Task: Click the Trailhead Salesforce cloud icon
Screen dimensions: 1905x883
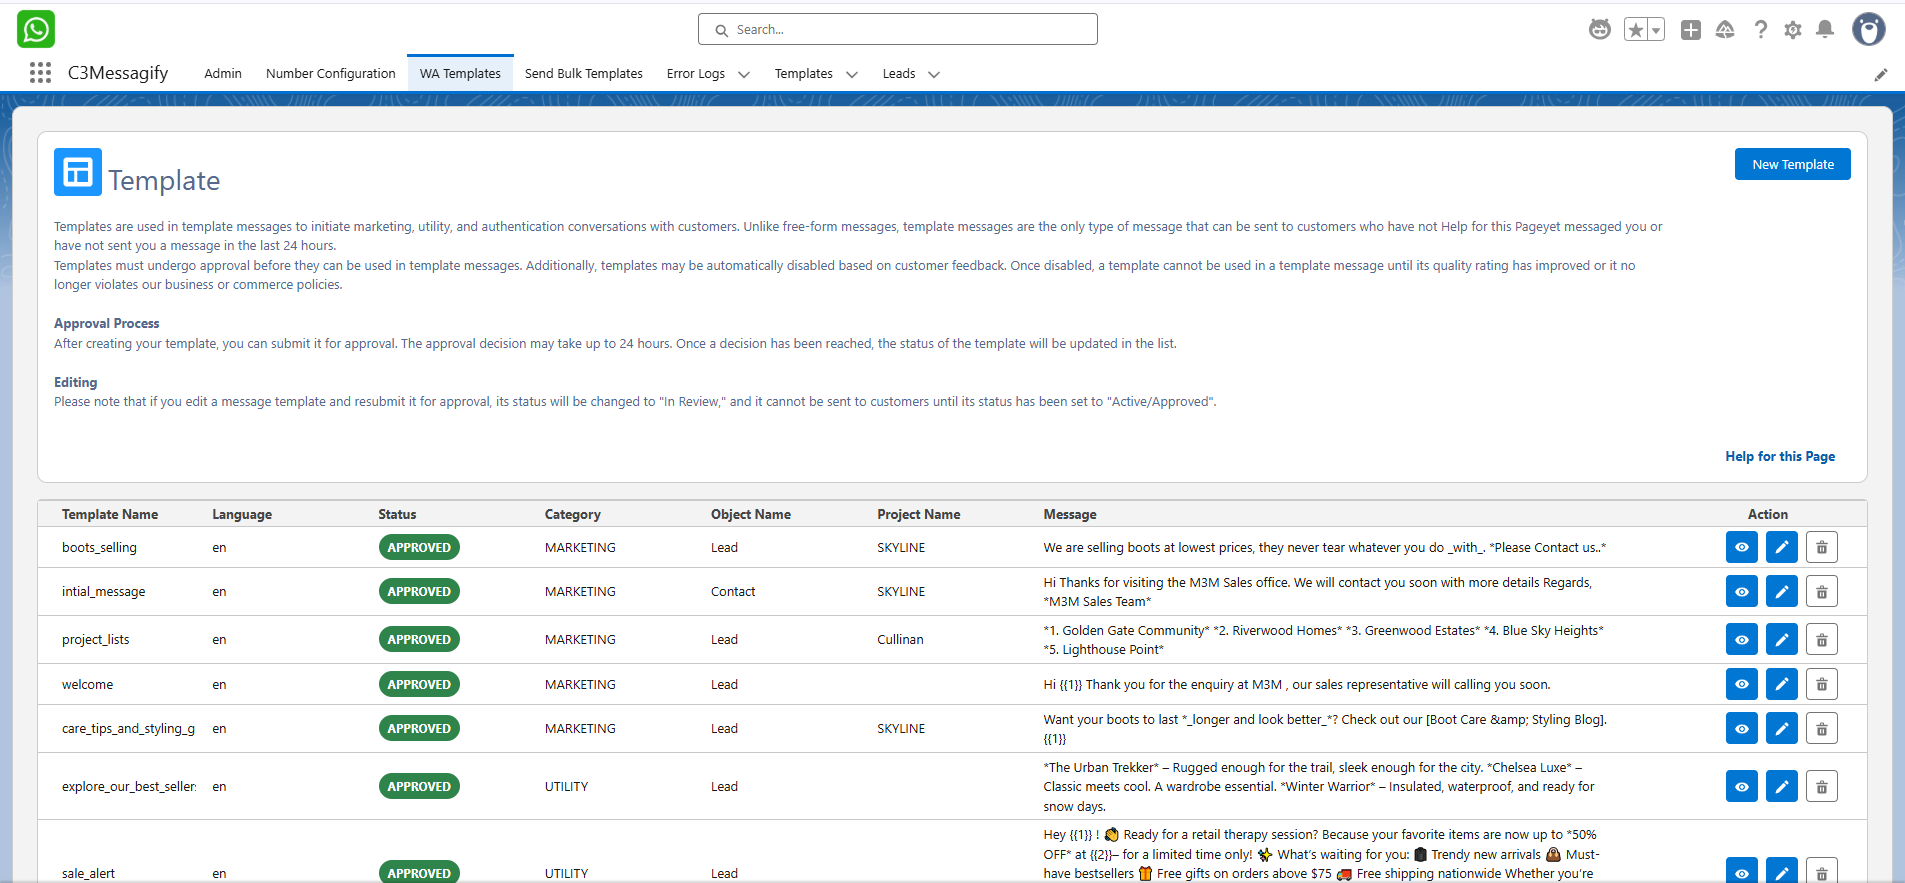Action: click(1725, 30)
